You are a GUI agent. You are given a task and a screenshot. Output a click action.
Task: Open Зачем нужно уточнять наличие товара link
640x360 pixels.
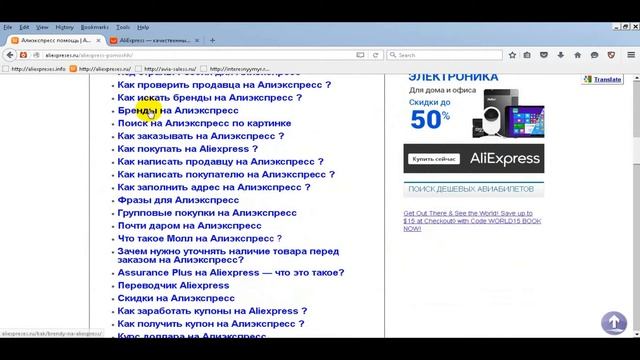click(x=228, y=256)
